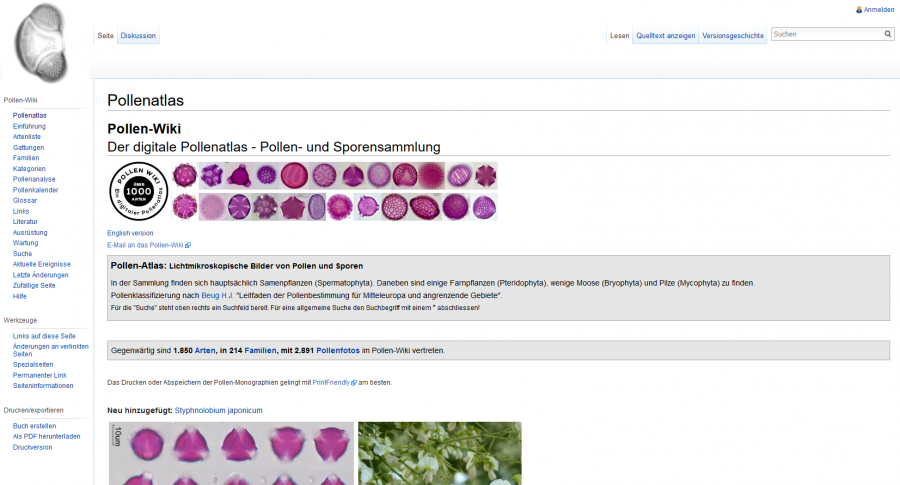This screenshot has height=485, width=900.
Task: Open the PrintFriendly link
Action: pos(331,382)
